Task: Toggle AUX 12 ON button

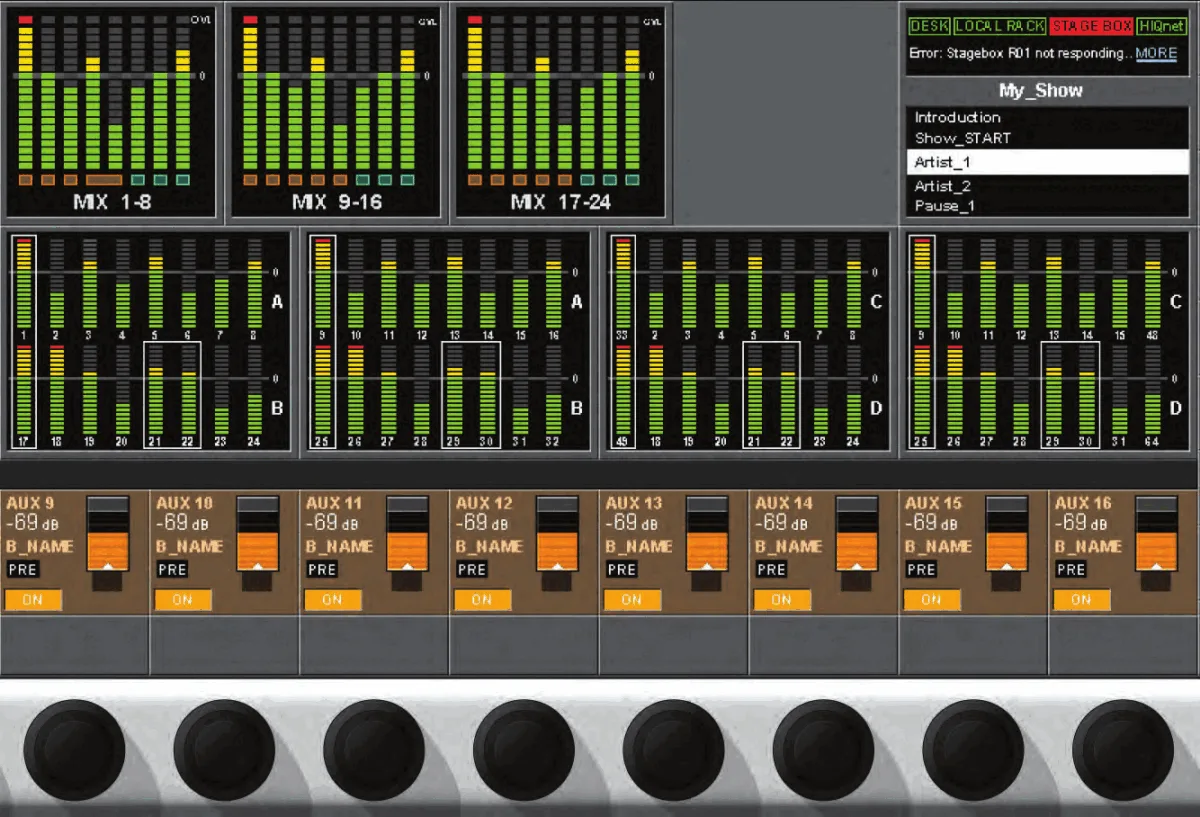Action: (x=482, y=600)
